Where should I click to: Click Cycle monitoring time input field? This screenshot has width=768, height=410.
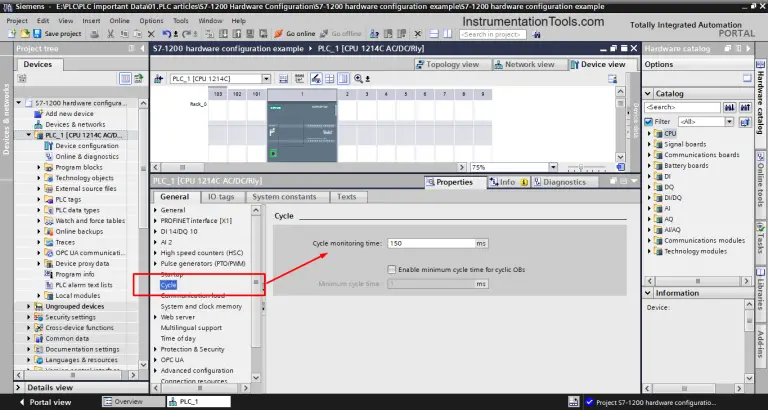431,243
